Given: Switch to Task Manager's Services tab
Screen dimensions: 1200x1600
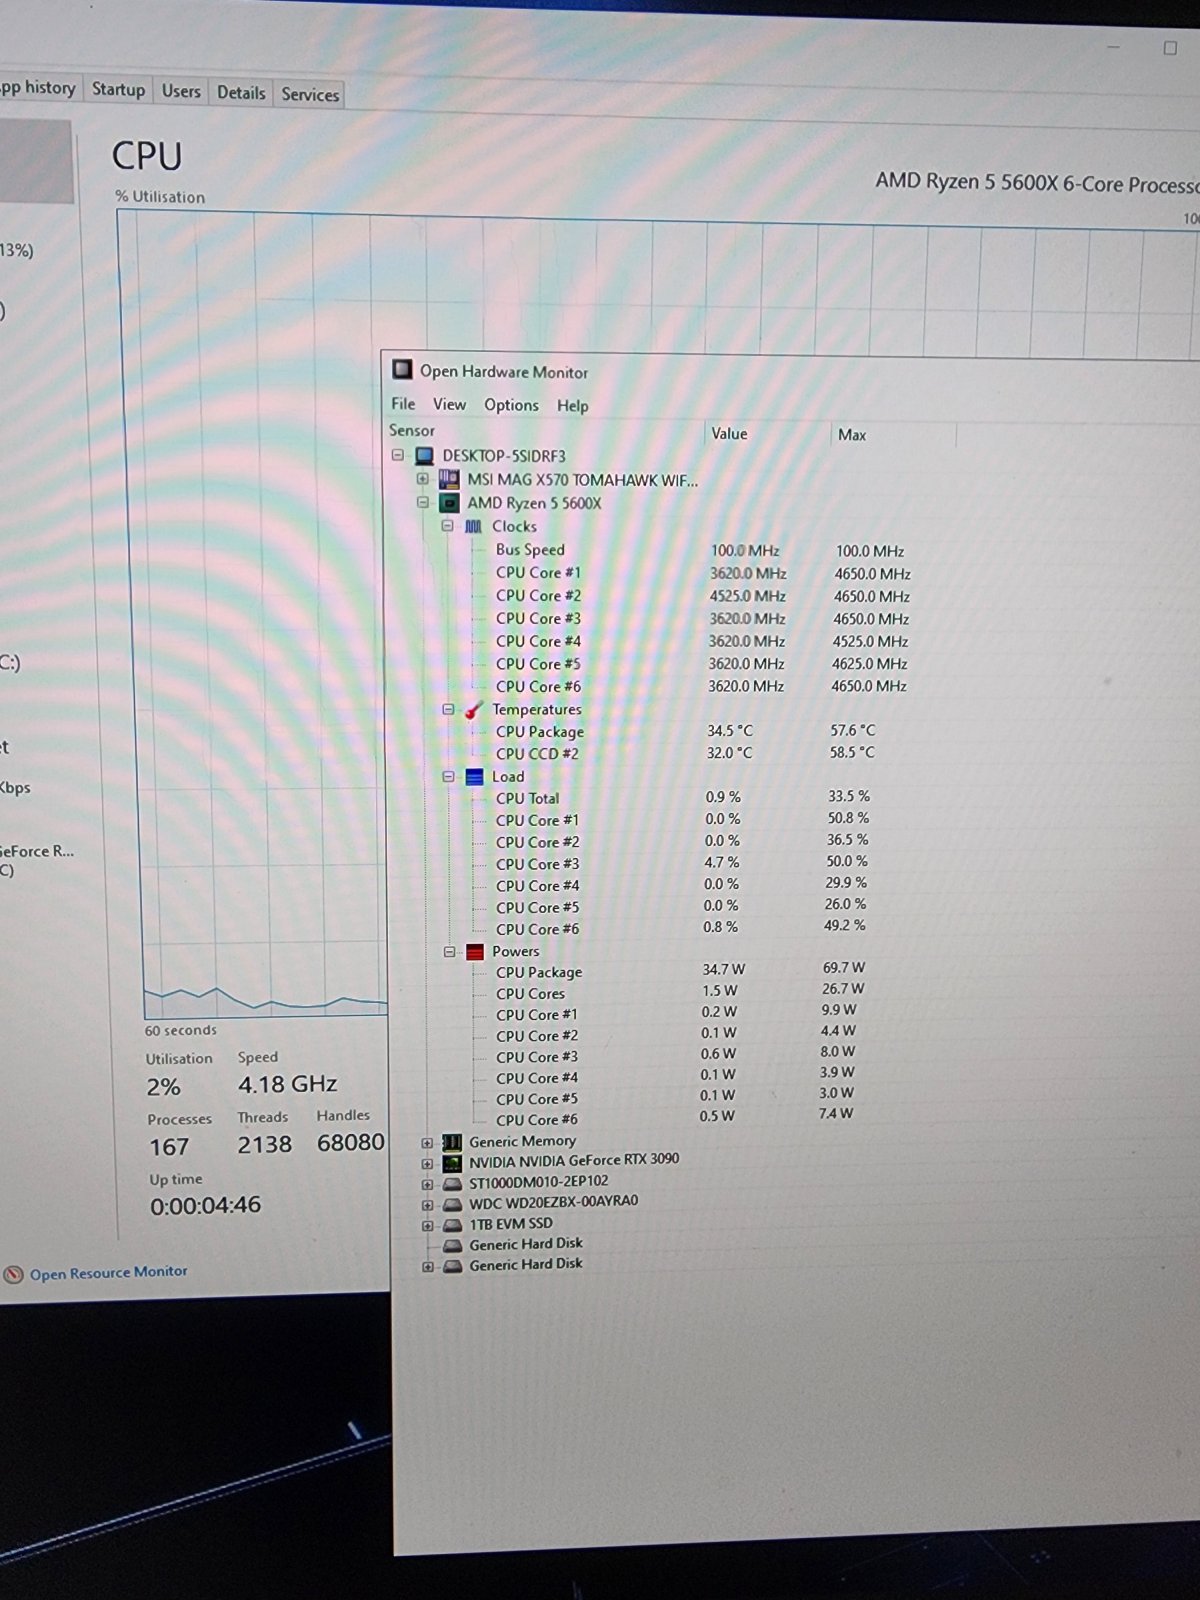Looking at the screenshot, I should pyautogui.click(x=310, y=94).
